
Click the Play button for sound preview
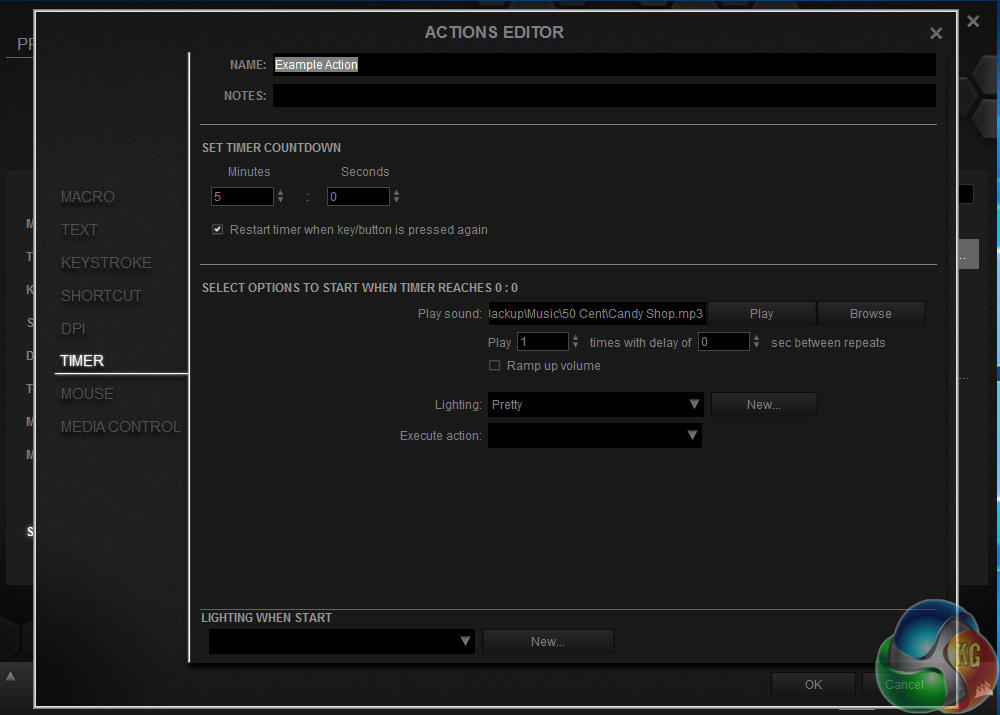click(x=761, y=314)
